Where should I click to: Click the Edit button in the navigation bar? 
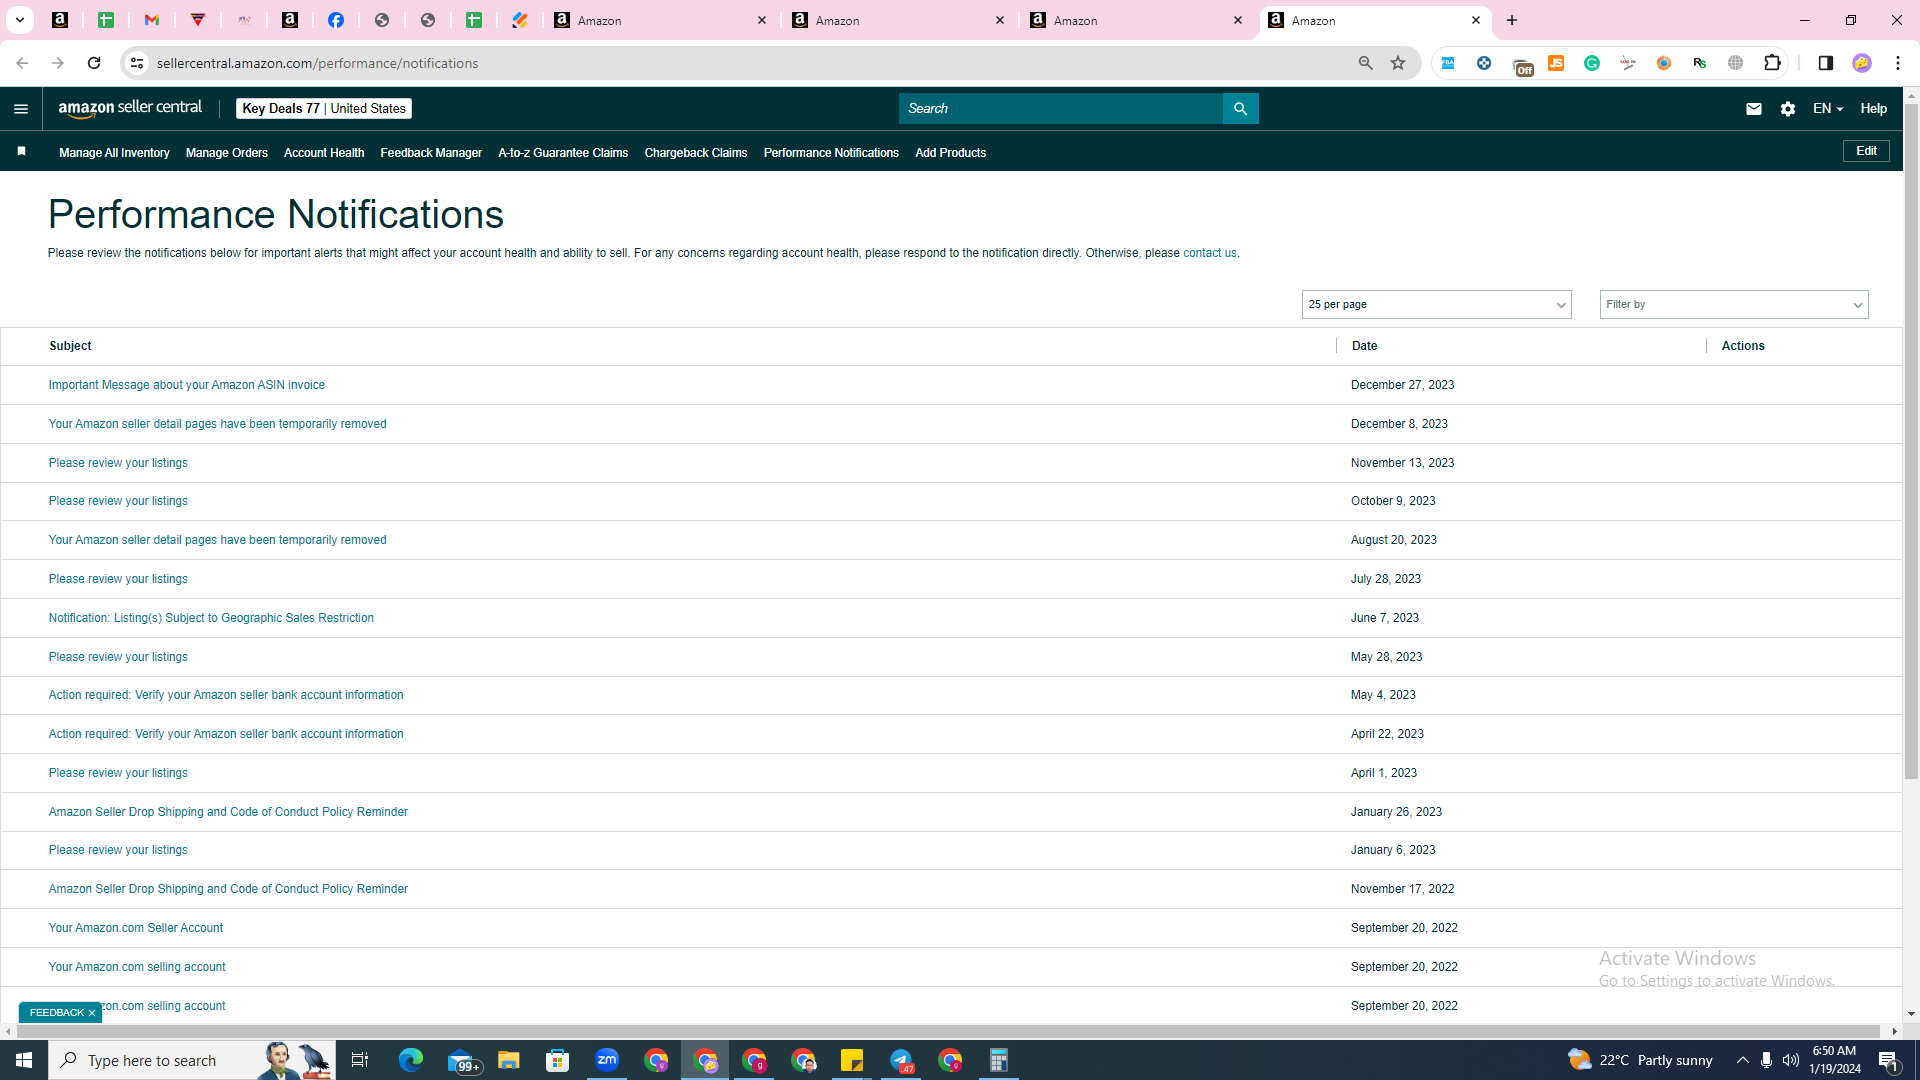coord(1866,151)
